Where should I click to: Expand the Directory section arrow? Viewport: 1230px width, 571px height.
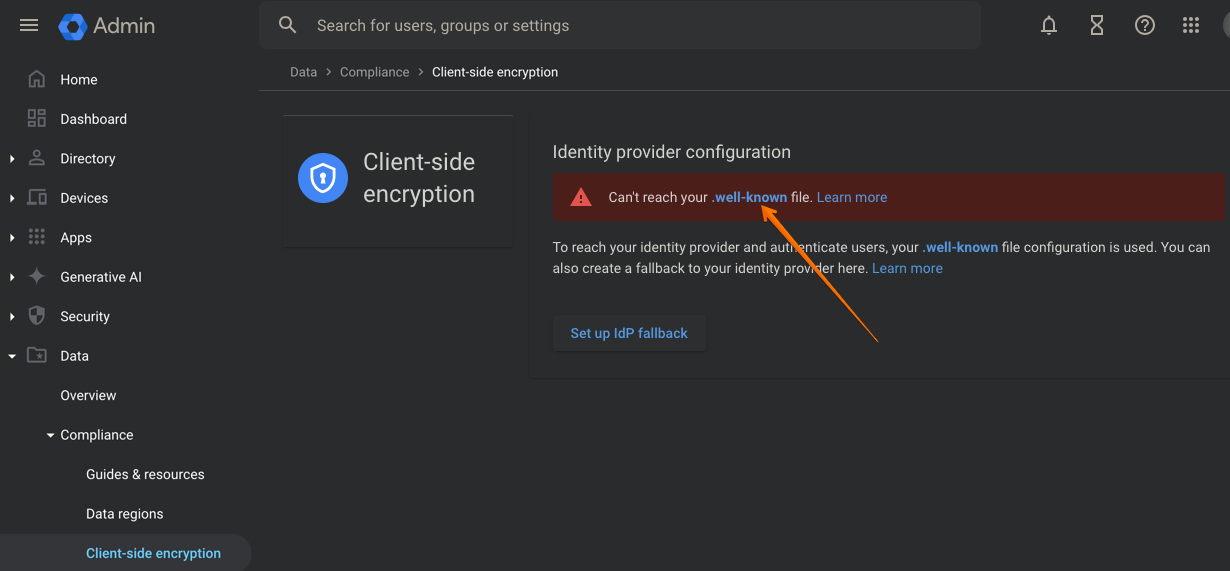pos(12,158)
